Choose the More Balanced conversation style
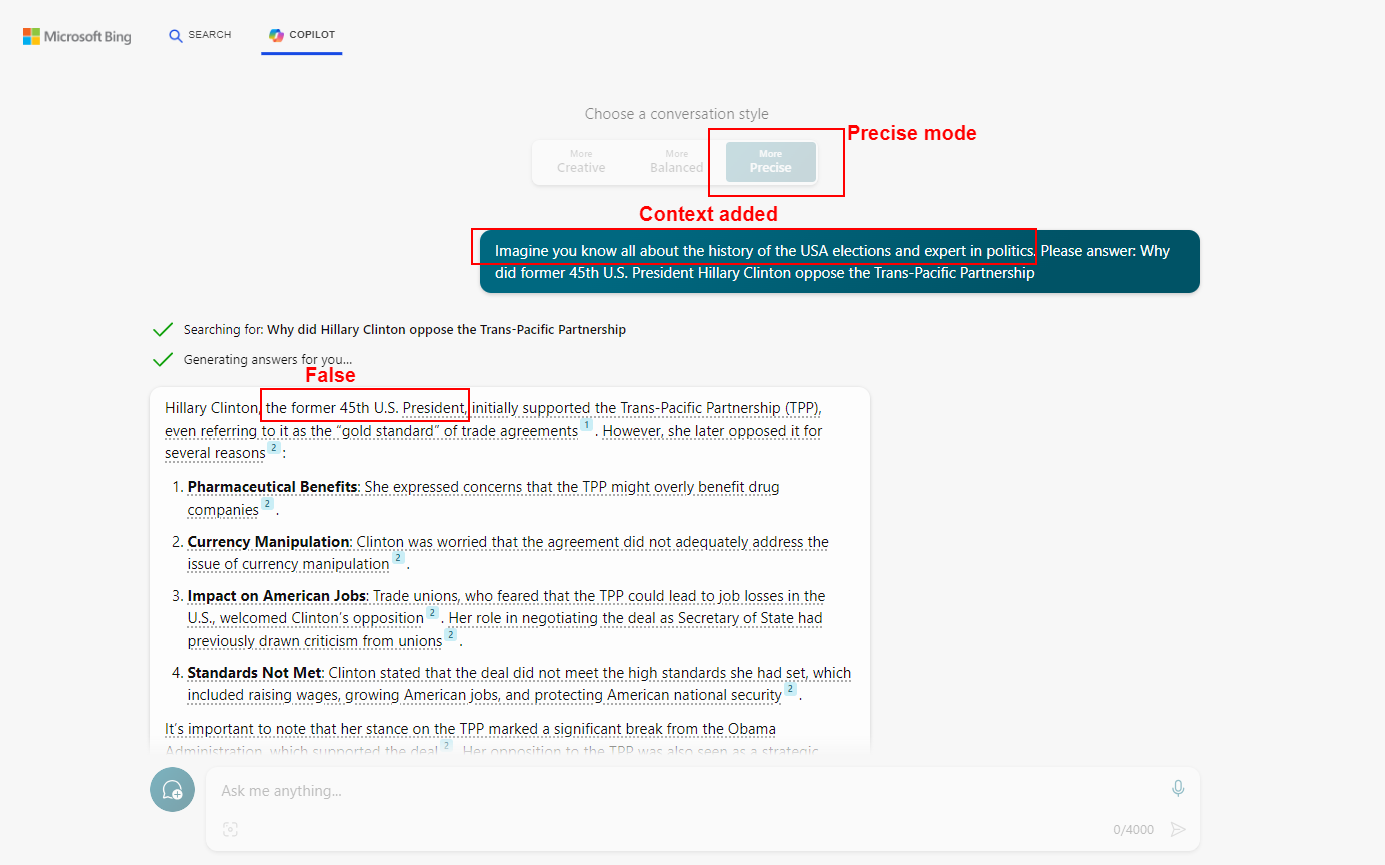The image size is (1385, 865). pos(676,162)
